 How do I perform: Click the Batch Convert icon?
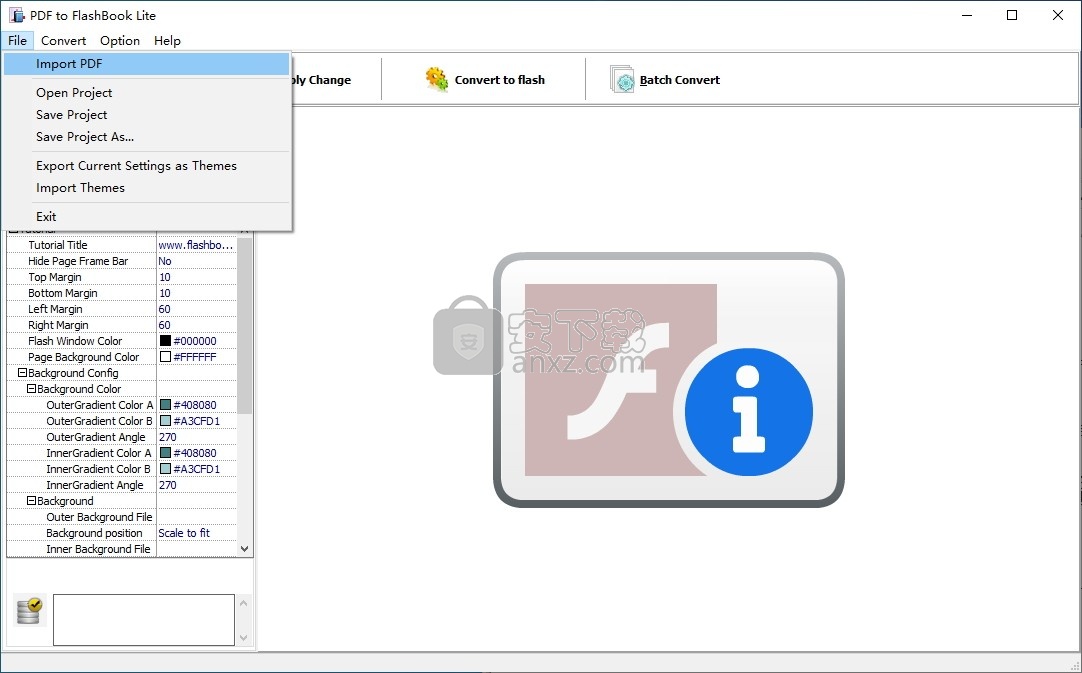click(x=622, y=79)
